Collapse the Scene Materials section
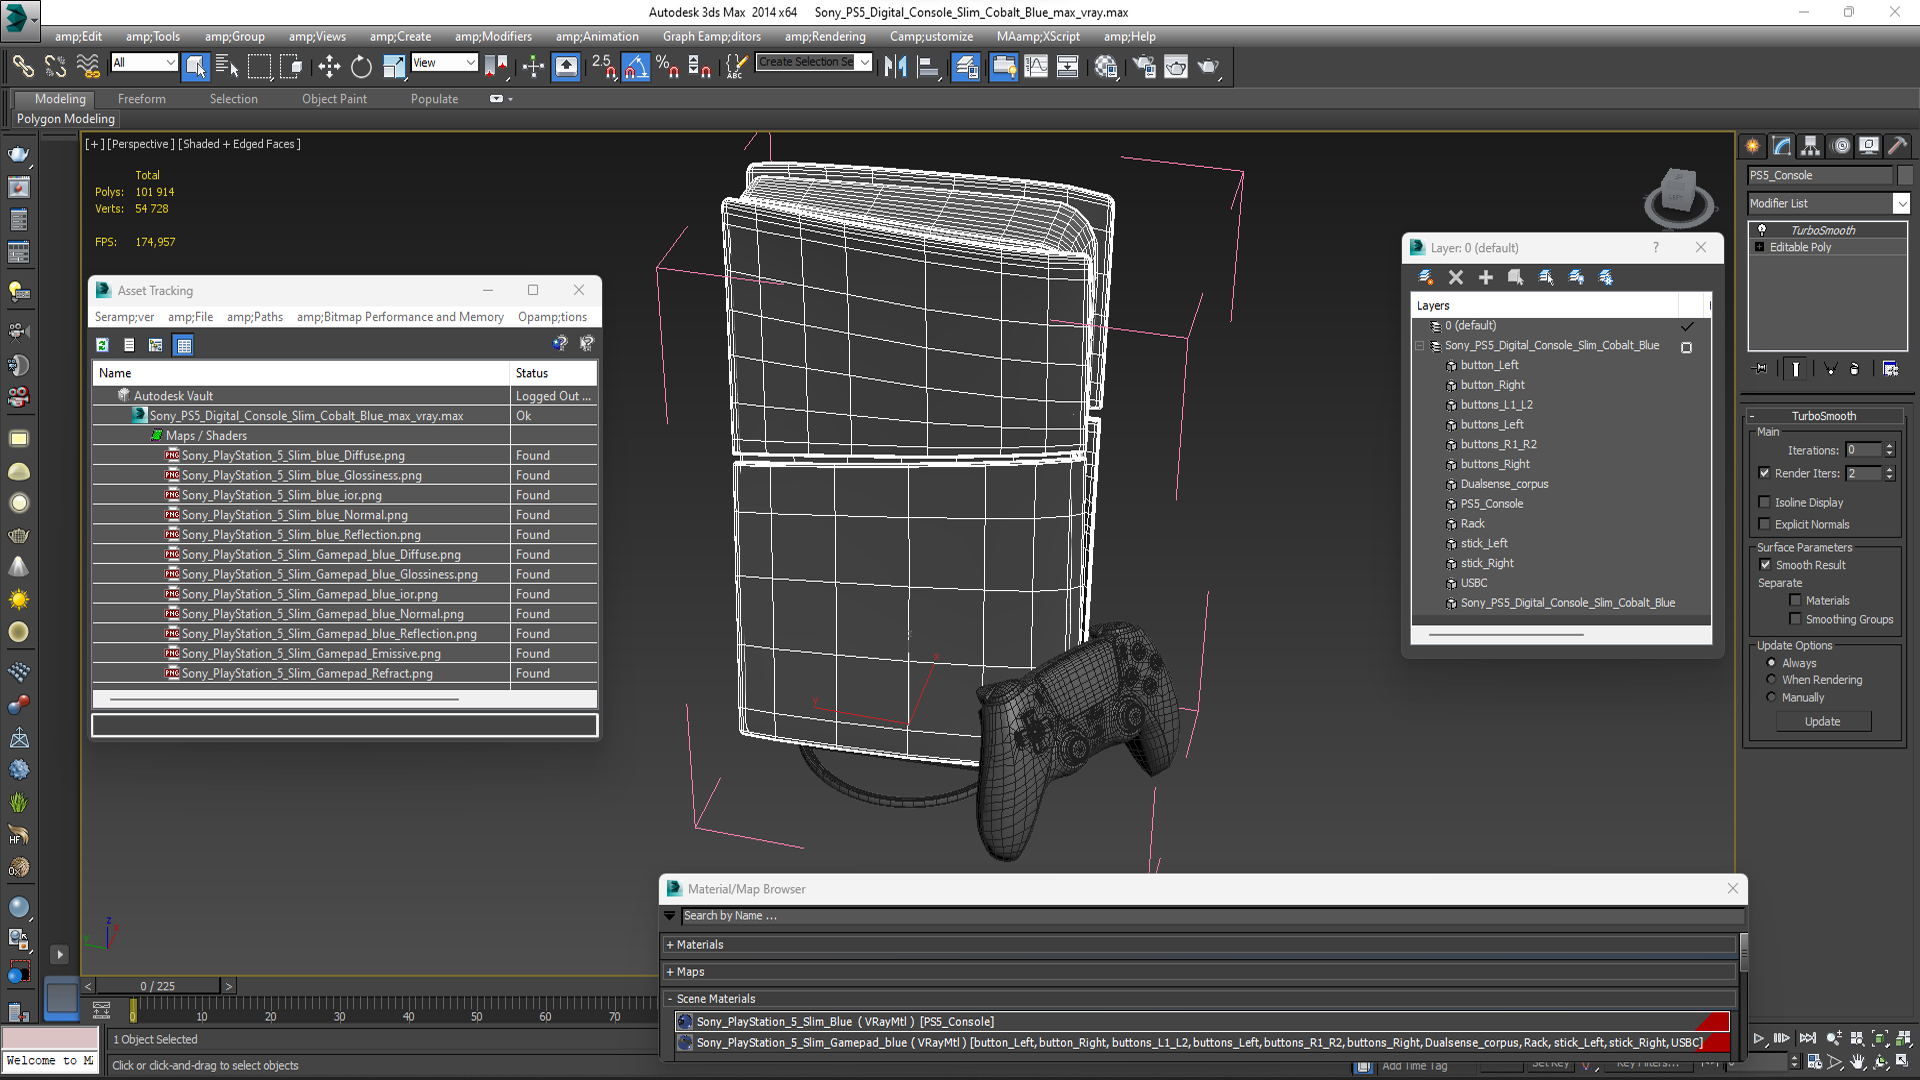Viewport: 1920px width, 1080px height. pyautogui.click(x=671, y=998)
